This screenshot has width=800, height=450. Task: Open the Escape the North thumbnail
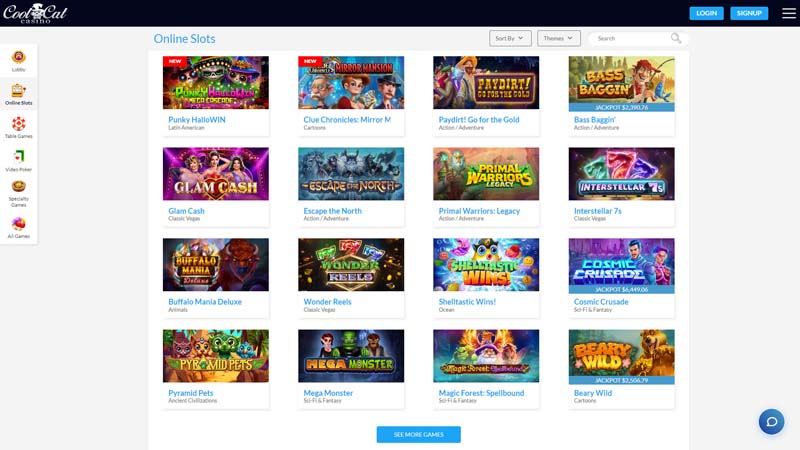(351, 174)
